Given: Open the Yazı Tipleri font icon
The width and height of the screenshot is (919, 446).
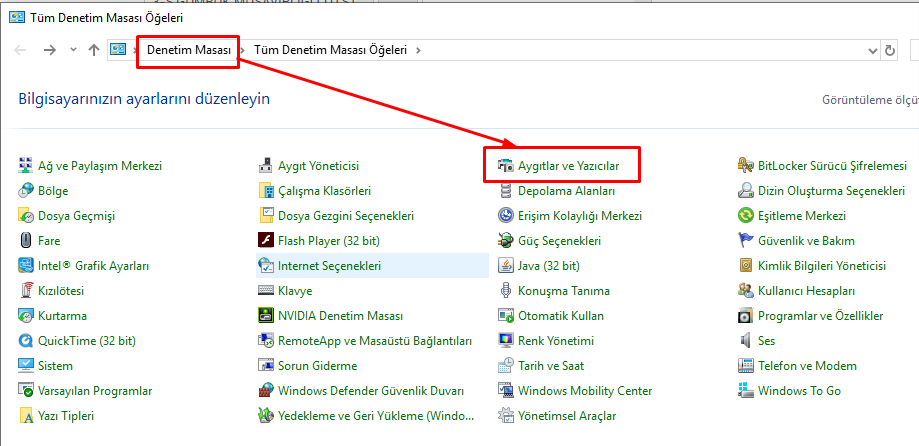Looking at the screenshot, I should point(26,416).
